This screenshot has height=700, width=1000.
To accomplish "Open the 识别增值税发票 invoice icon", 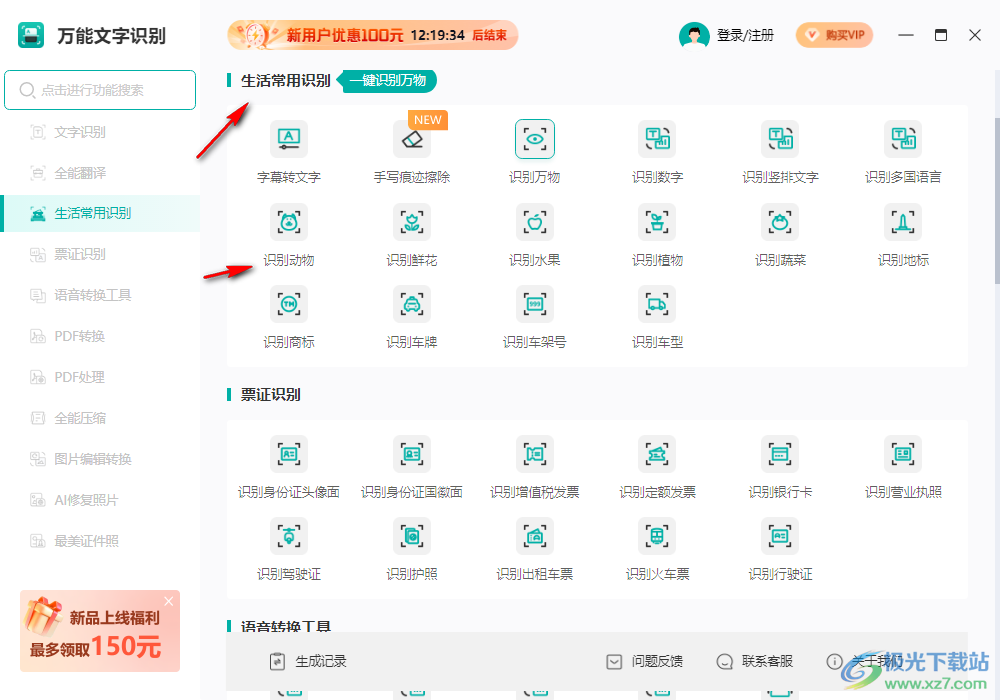I will point(534,454).
